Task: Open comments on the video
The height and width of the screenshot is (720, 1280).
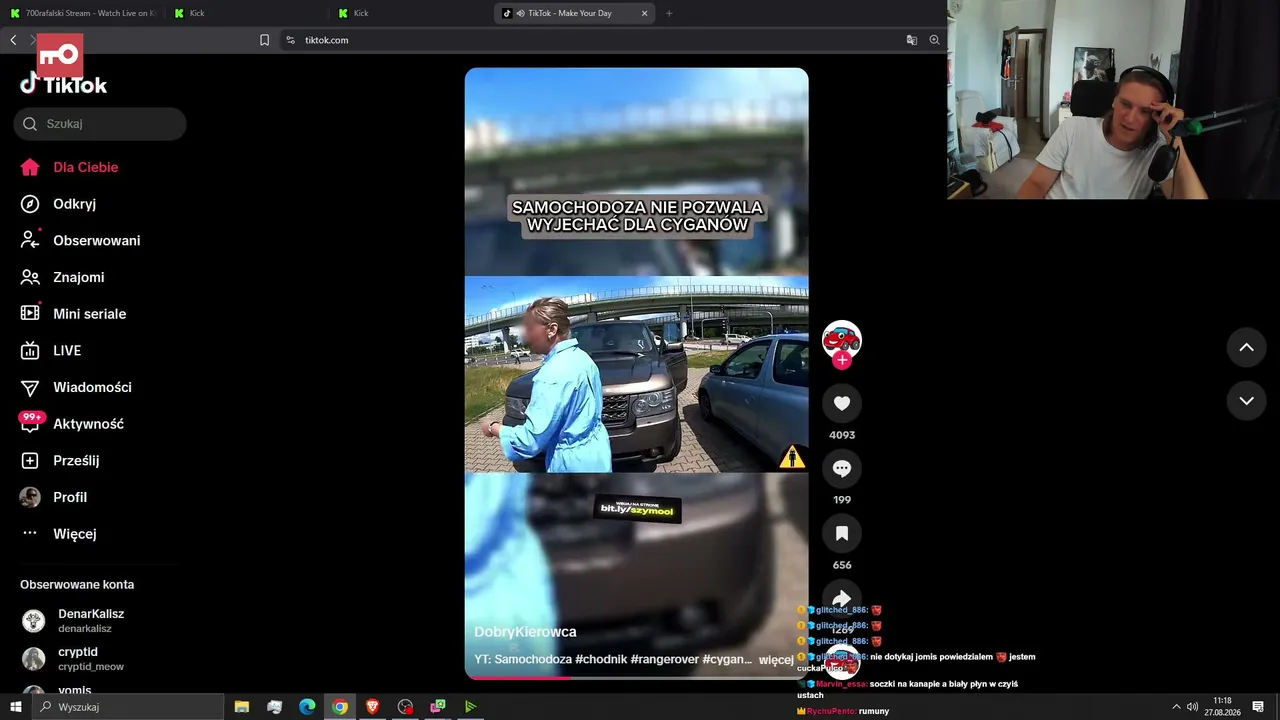Action: (842, 468)
